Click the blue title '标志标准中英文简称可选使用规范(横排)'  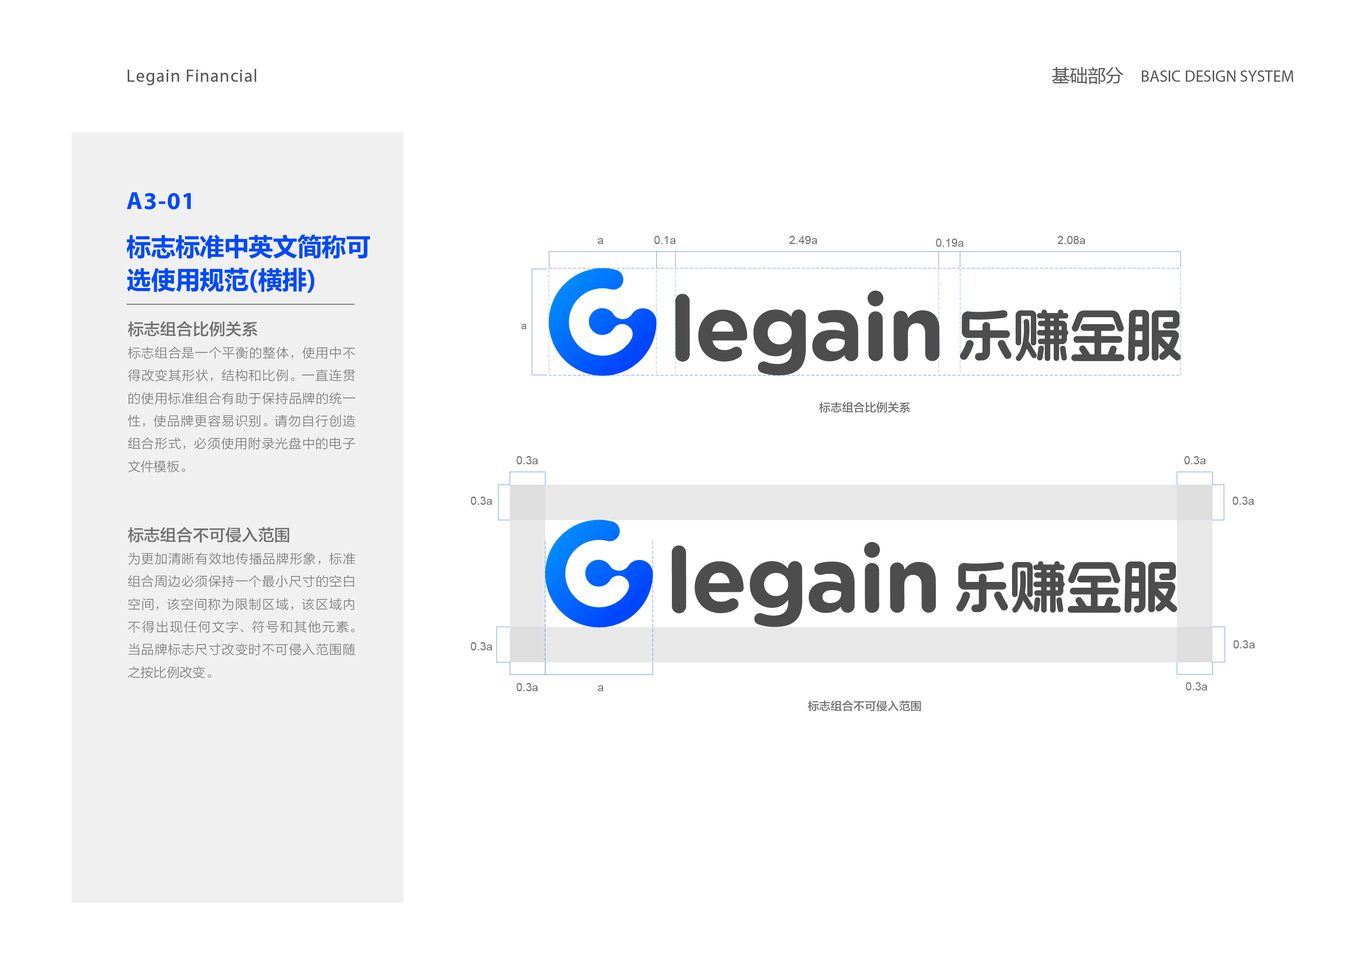(248, 264)
